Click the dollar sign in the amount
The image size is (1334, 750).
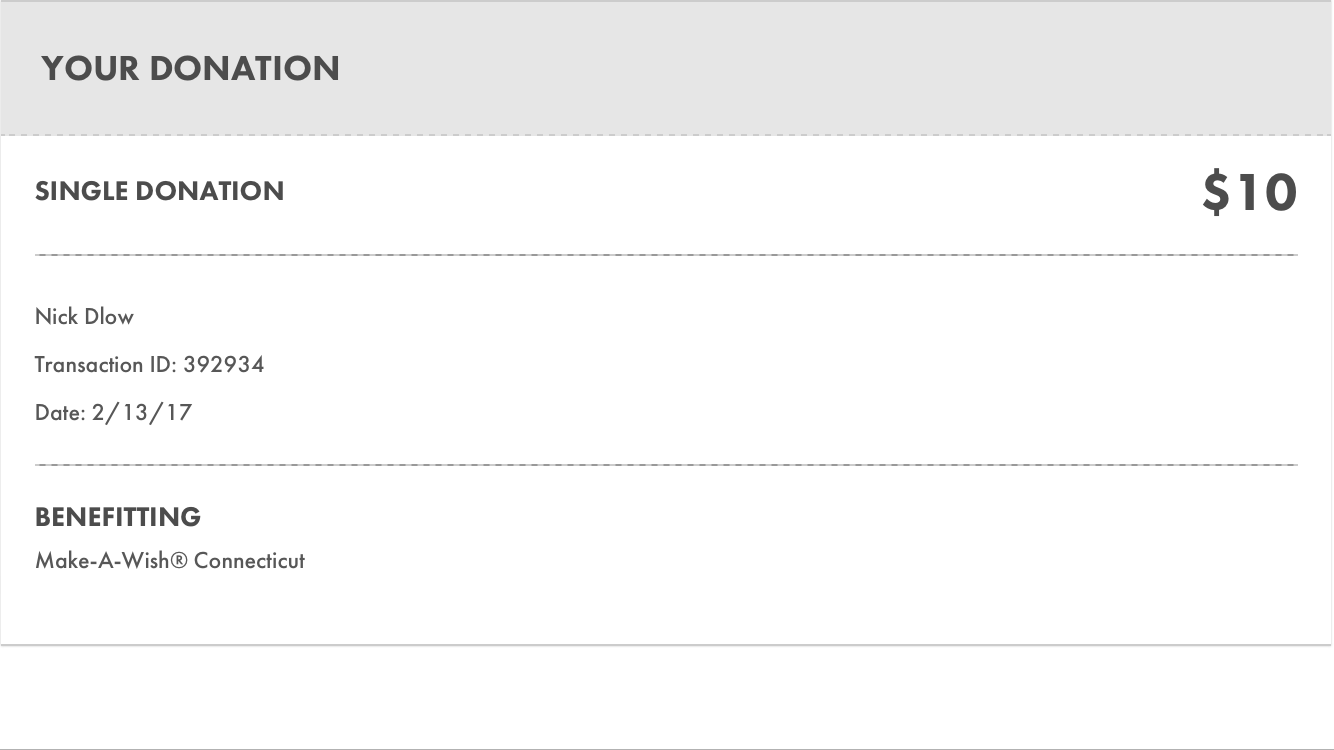tap(1216, 192)
